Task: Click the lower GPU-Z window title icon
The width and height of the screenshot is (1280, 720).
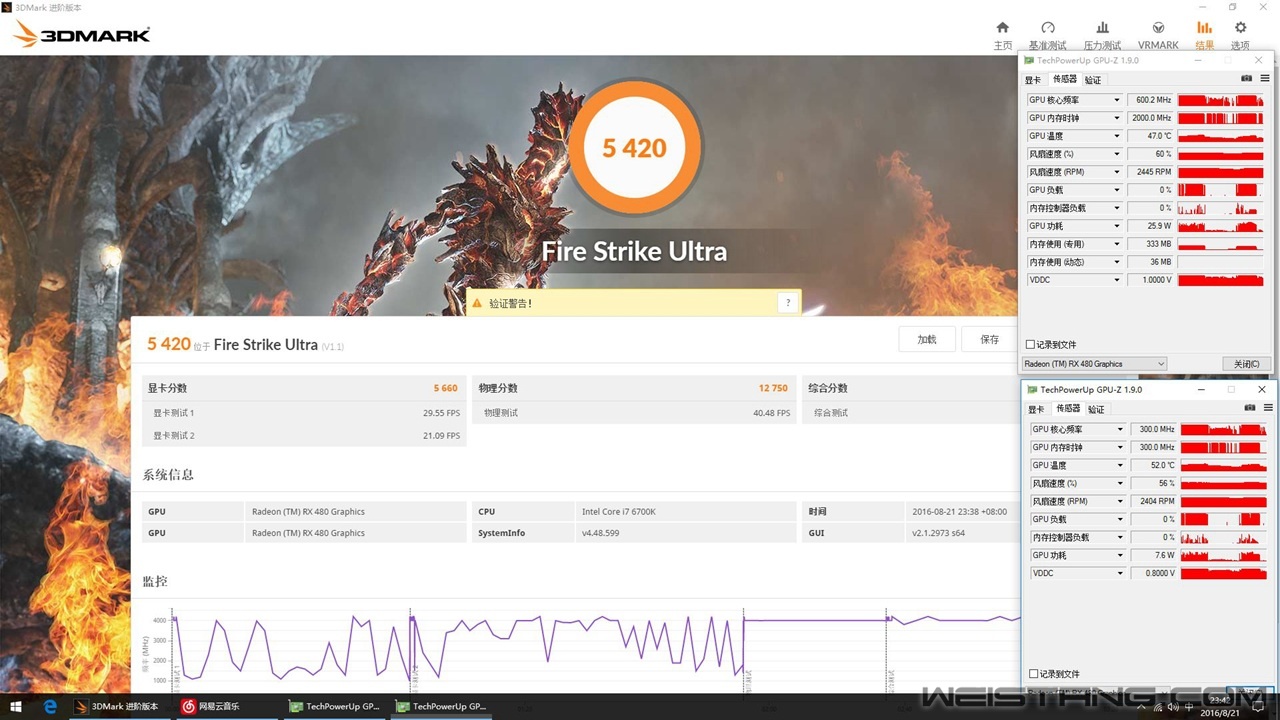Action: pos(1032,389)
